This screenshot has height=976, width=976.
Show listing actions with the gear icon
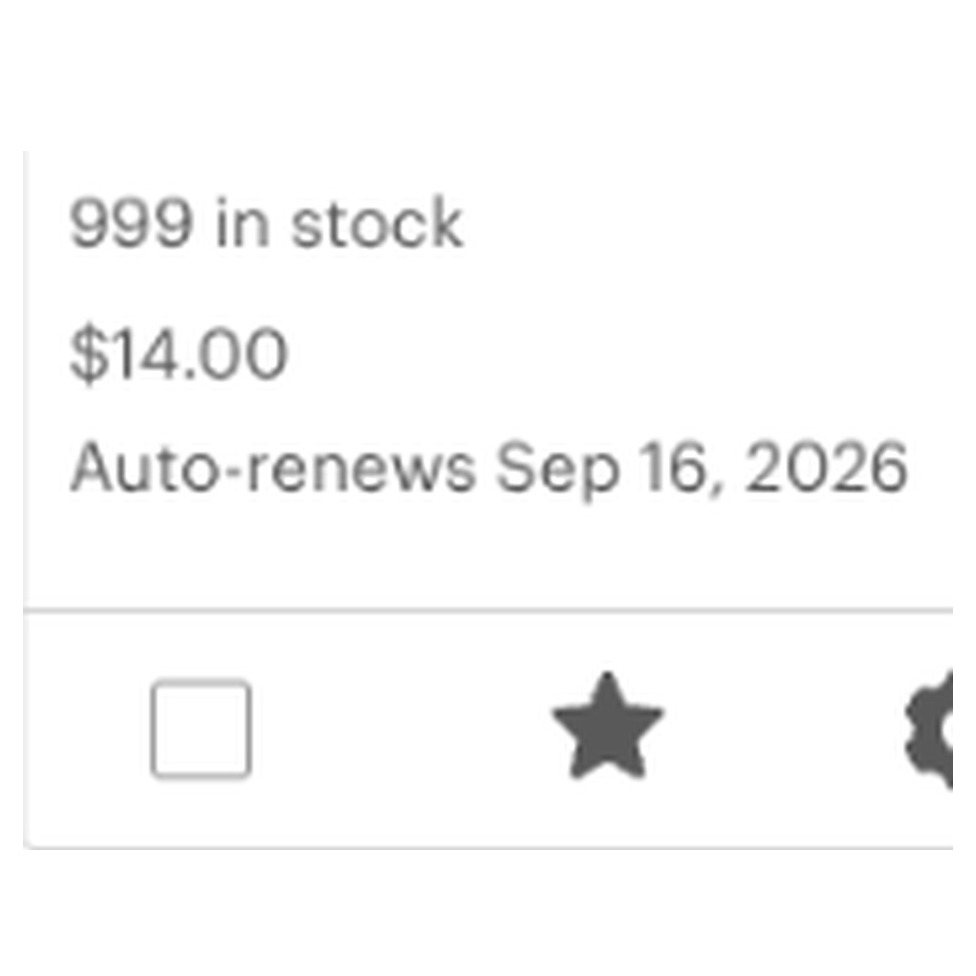pyautogui.click(x=929, y=729)
